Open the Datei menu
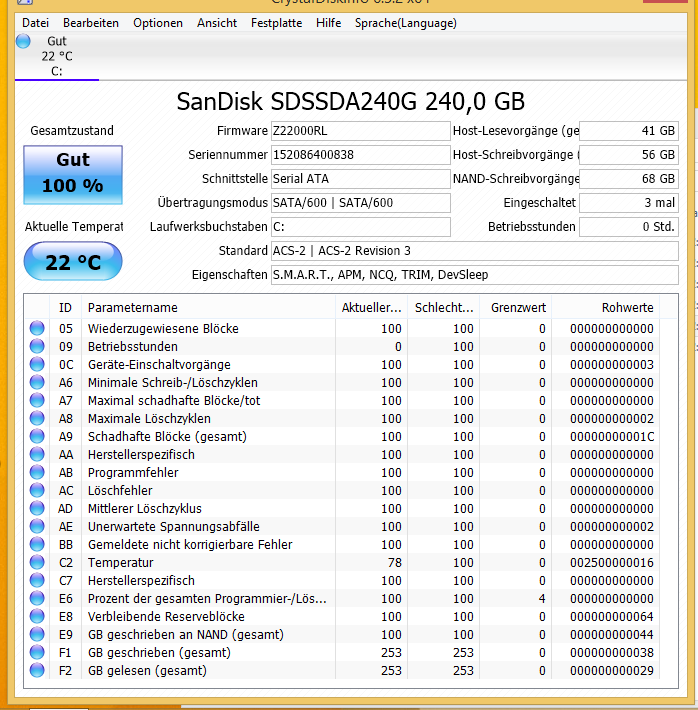698x710 pixels. 35,23
